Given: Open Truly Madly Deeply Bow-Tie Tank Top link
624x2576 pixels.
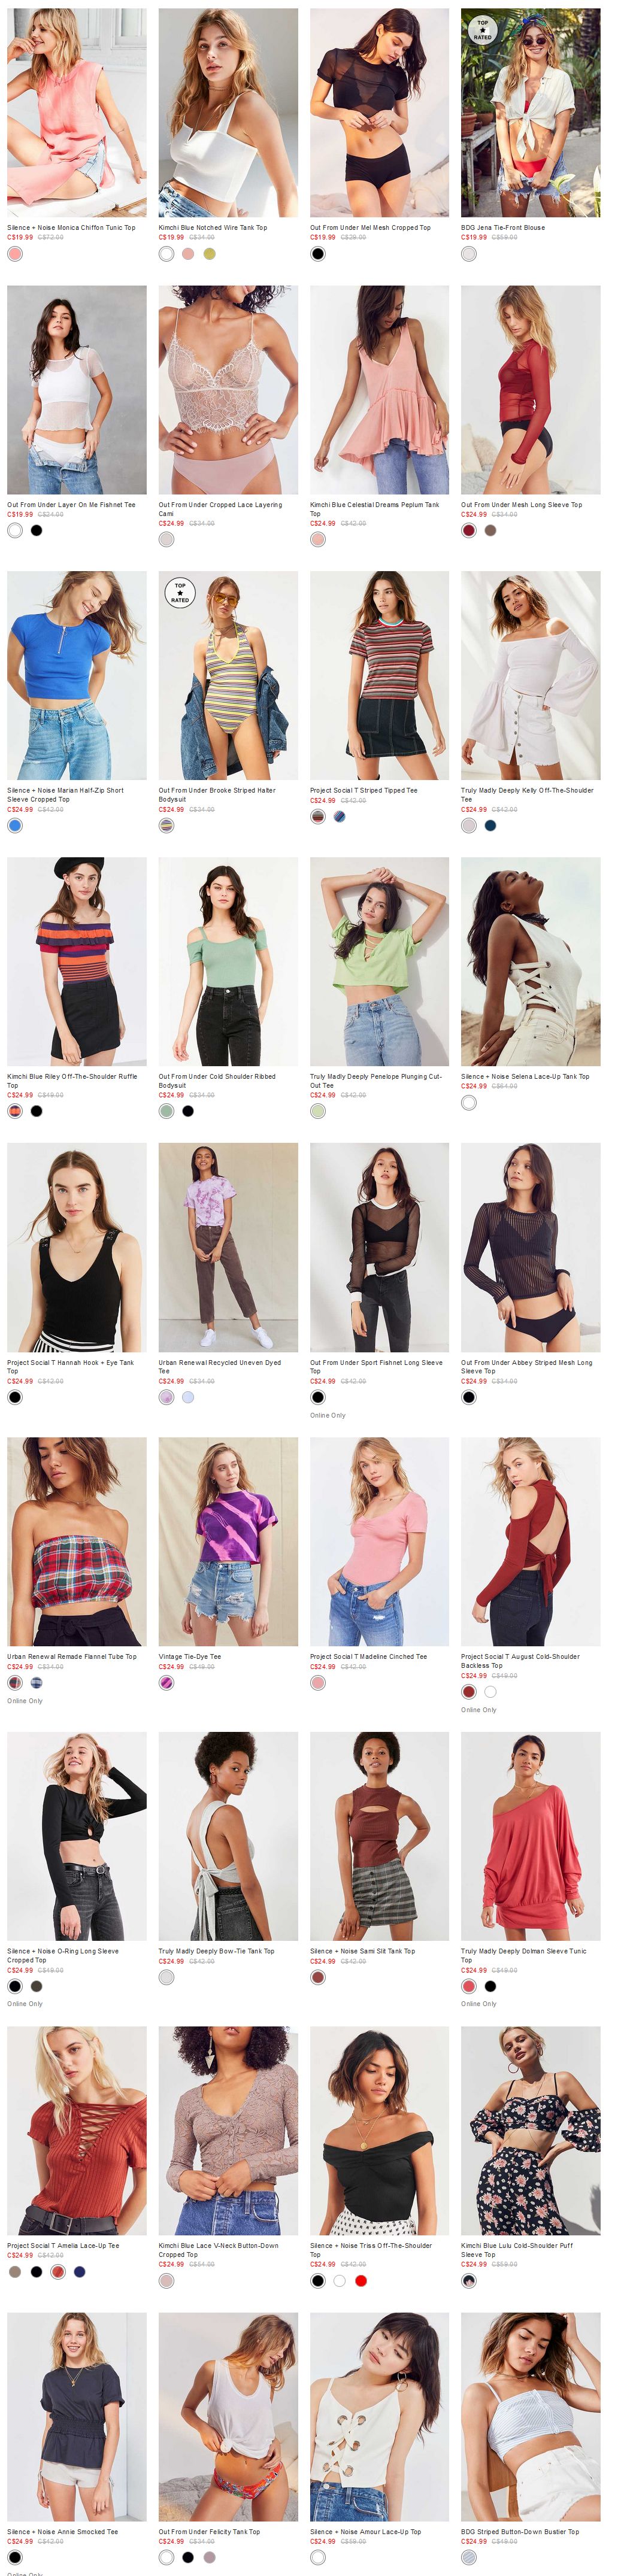Looking at the screenshot, I should click(x=216, y=1951).
